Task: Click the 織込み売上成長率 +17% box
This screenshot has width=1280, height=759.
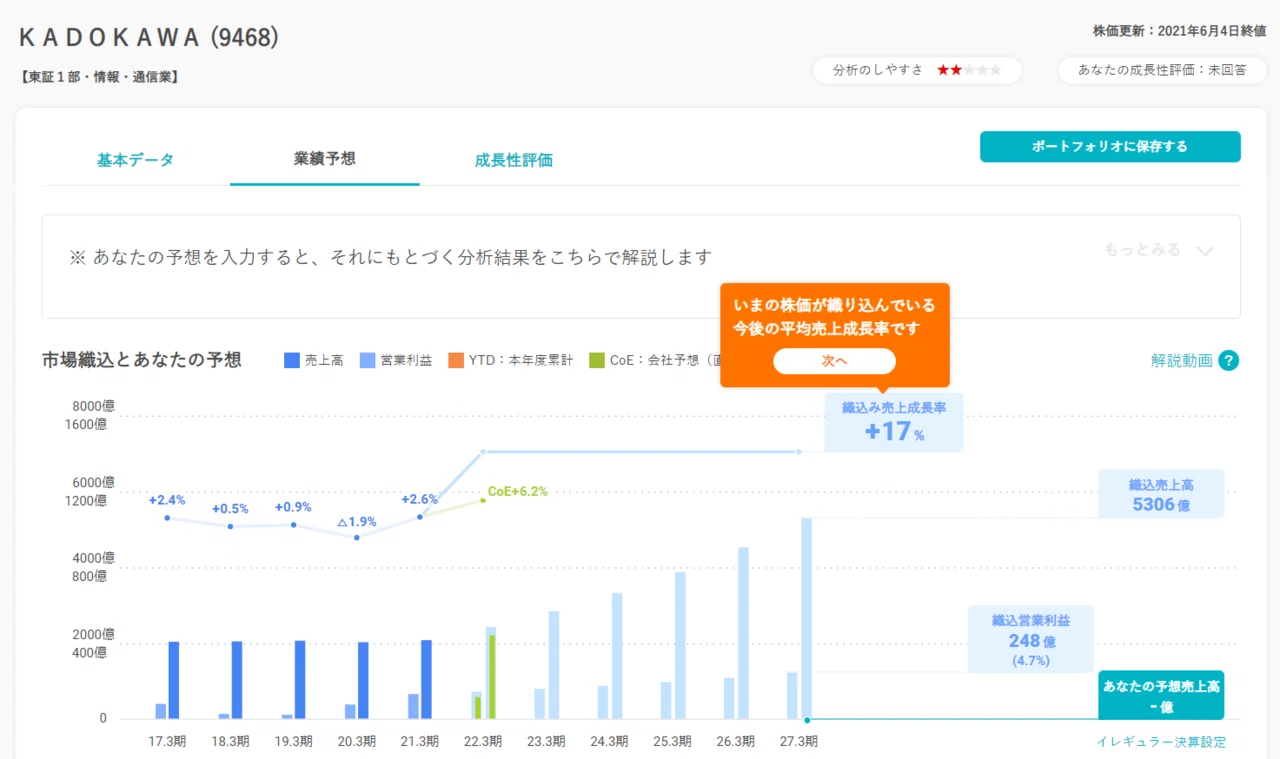Action: pos(894,422)
